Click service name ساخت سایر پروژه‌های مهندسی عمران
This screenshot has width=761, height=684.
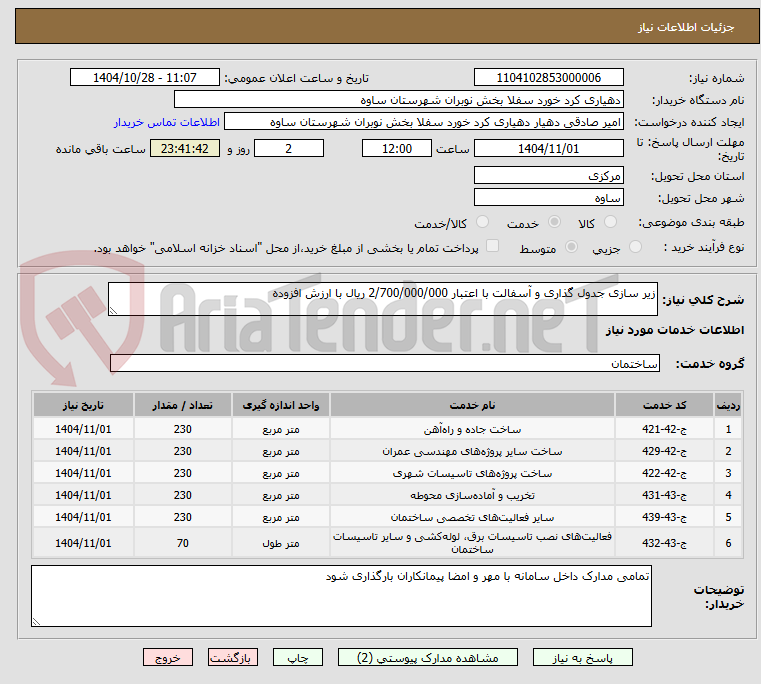point(472,451)
